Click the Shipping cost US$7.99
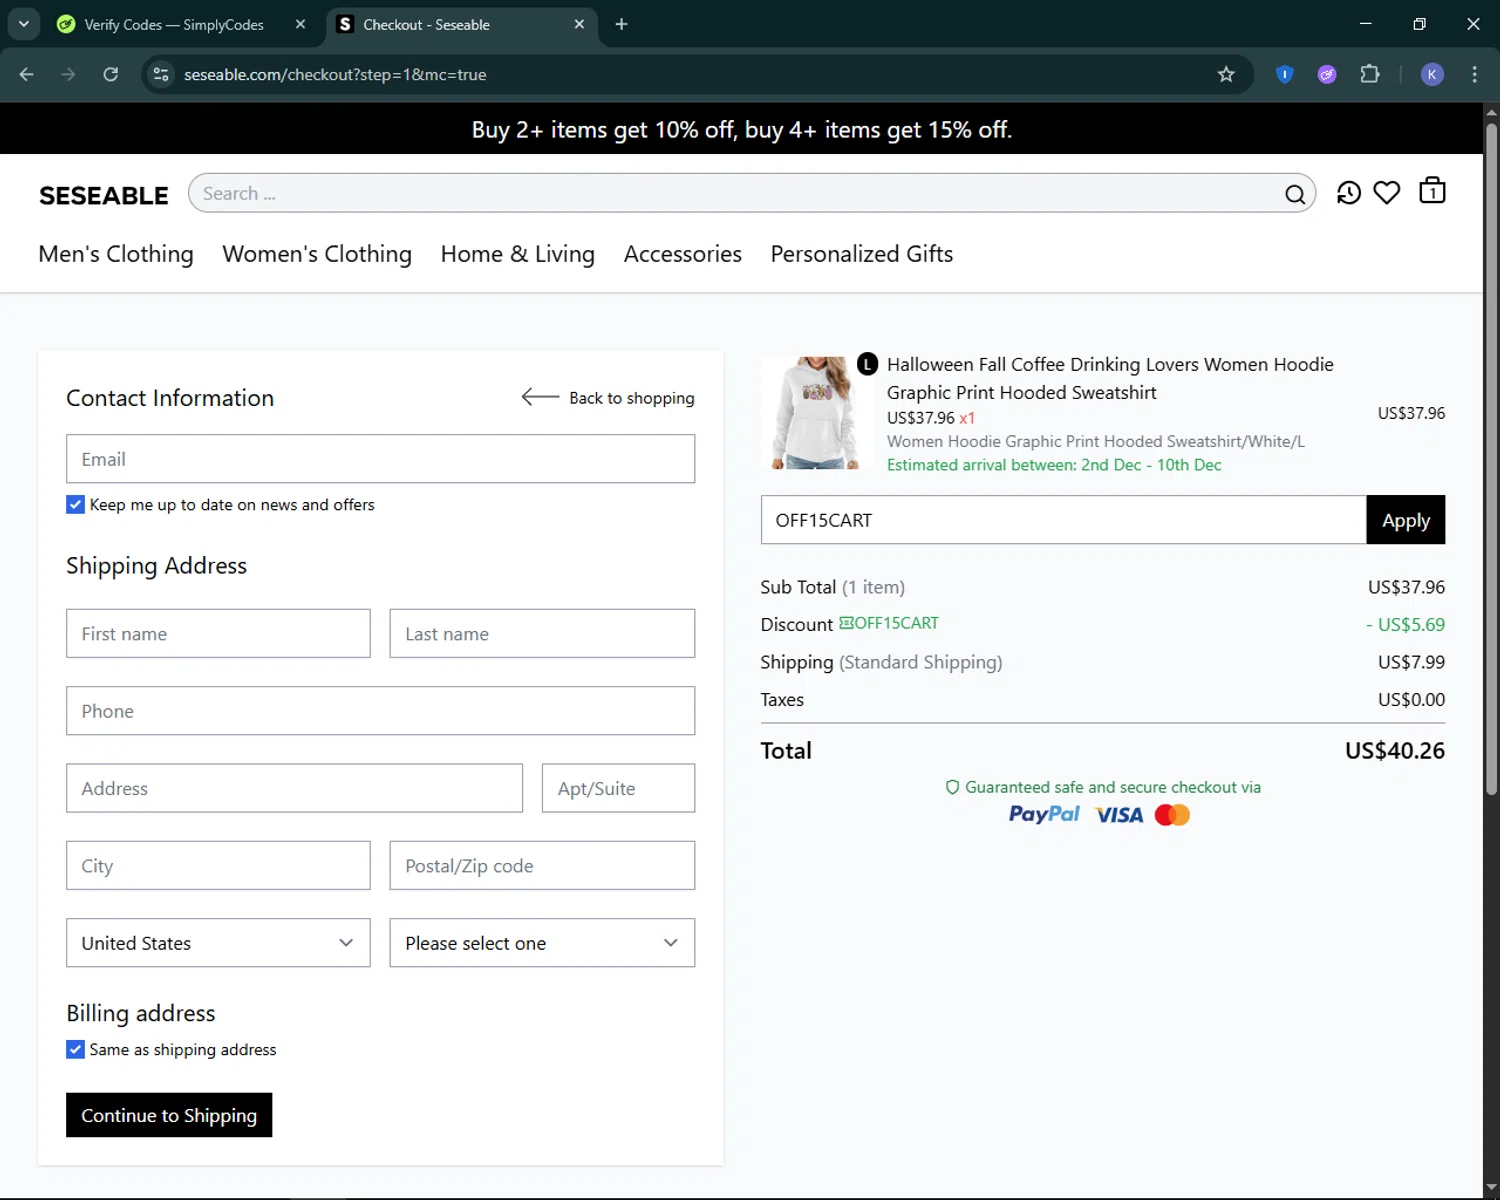 click(1411, 662)
